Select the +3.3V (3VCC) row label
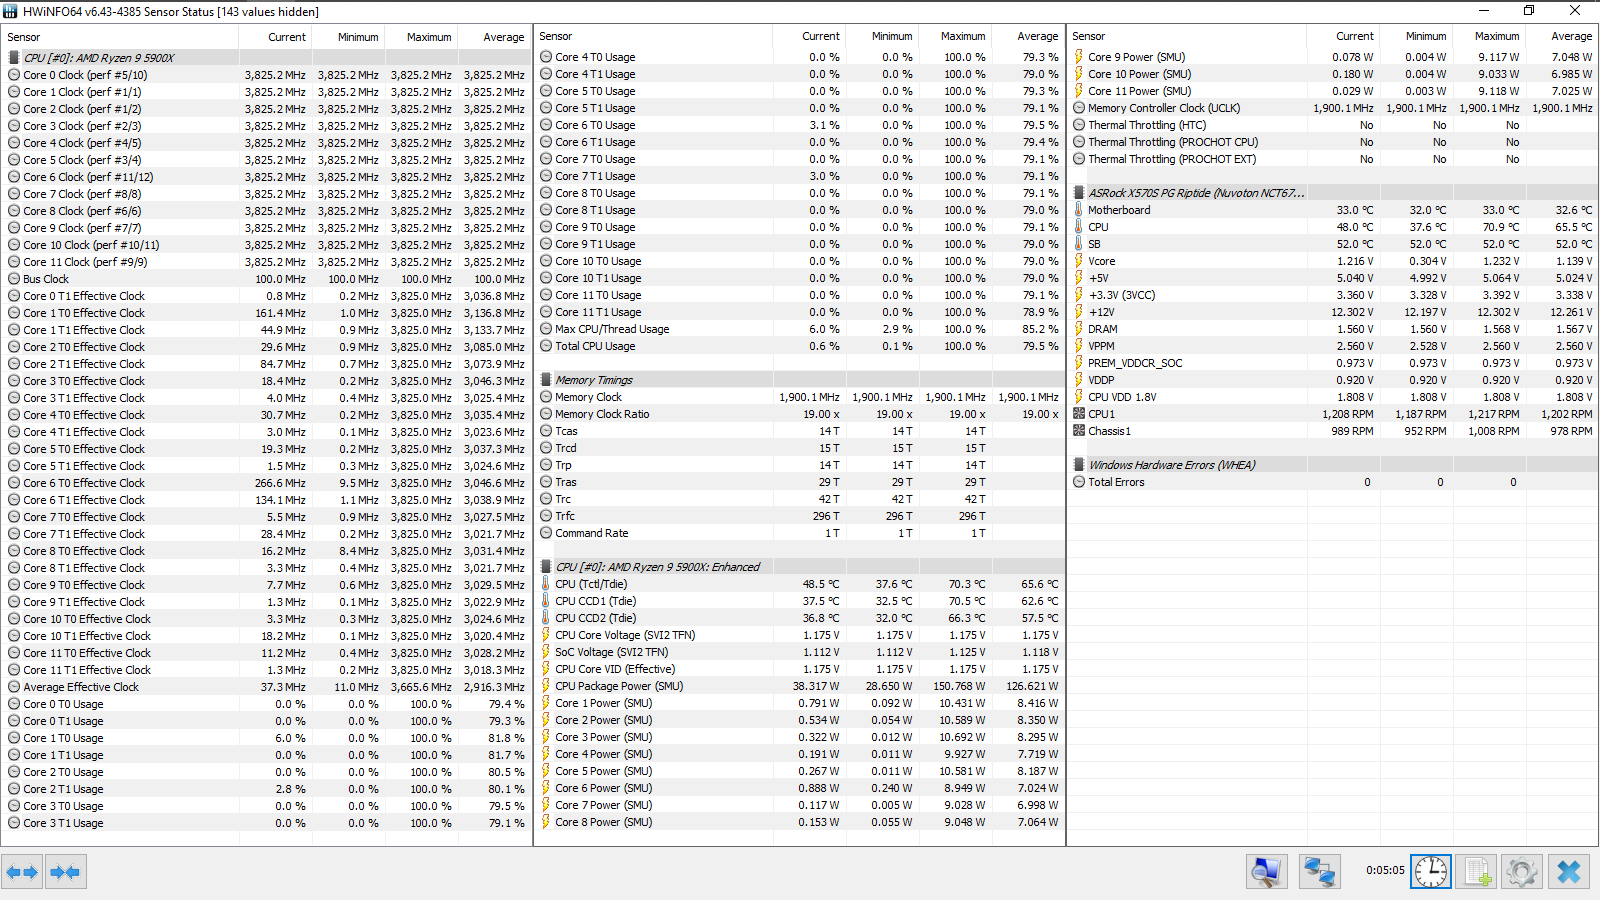 1122,295
